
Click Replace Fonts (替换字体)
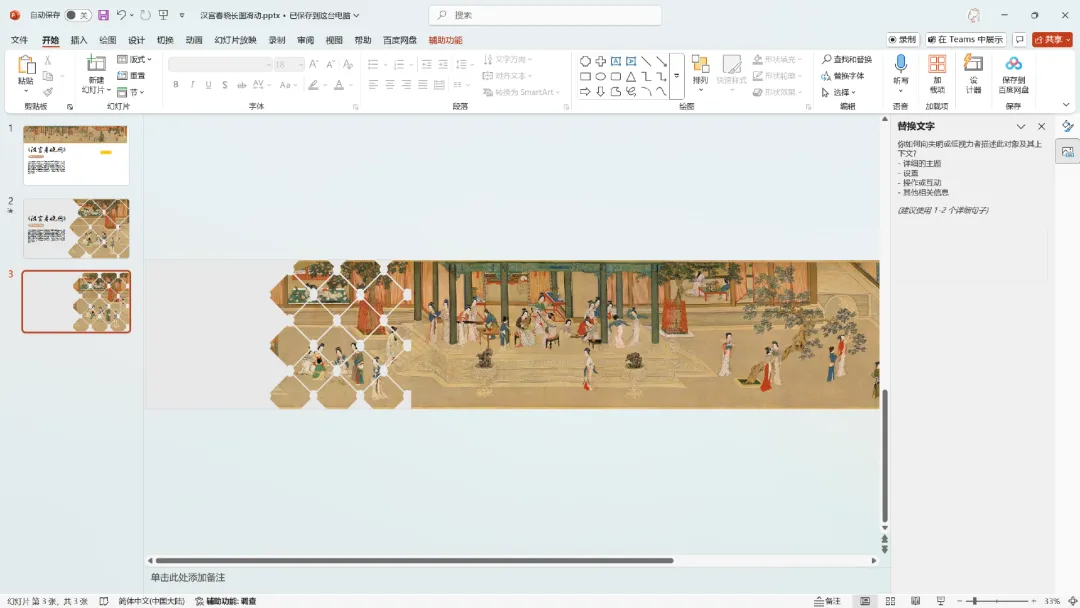coord(842,76)
